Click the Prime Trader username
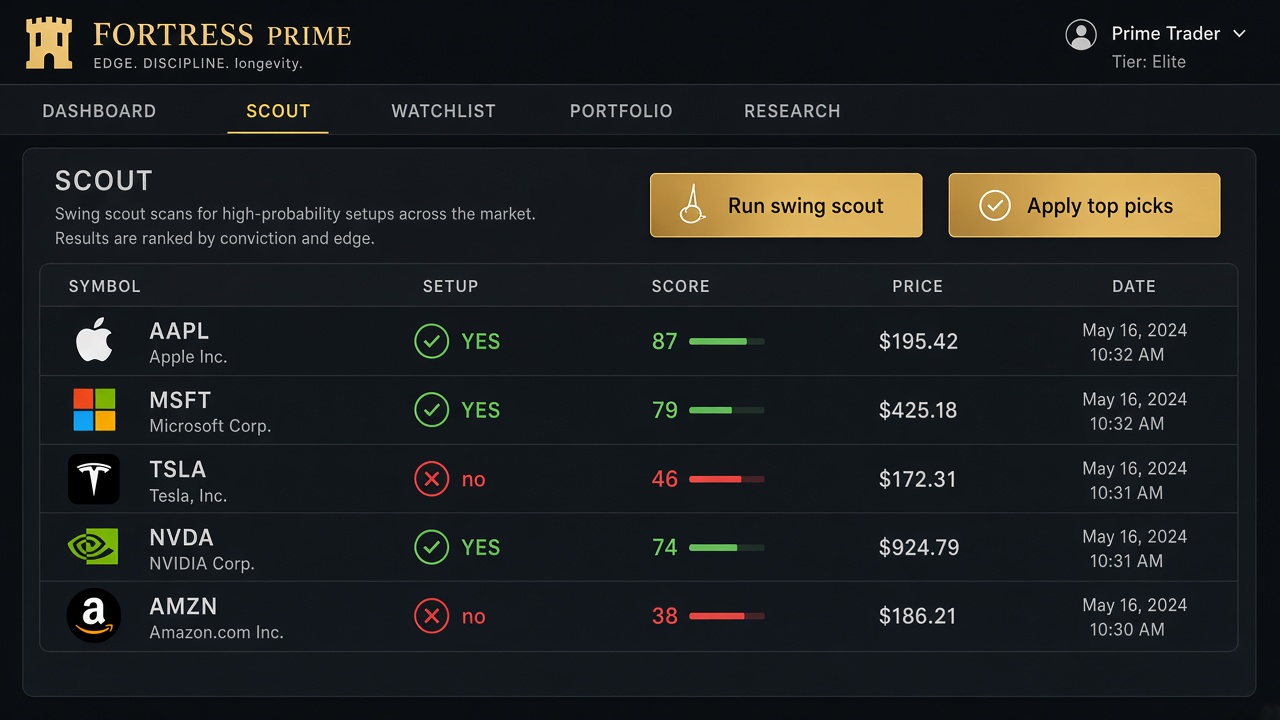Image resolution: width=1280 pixels, height=720 pixels. point(1166,34)
